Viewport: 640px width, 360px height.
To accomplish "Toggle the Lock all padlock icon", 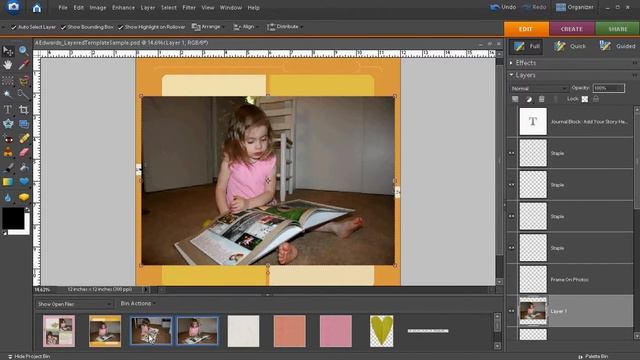I will pos(596,99).
